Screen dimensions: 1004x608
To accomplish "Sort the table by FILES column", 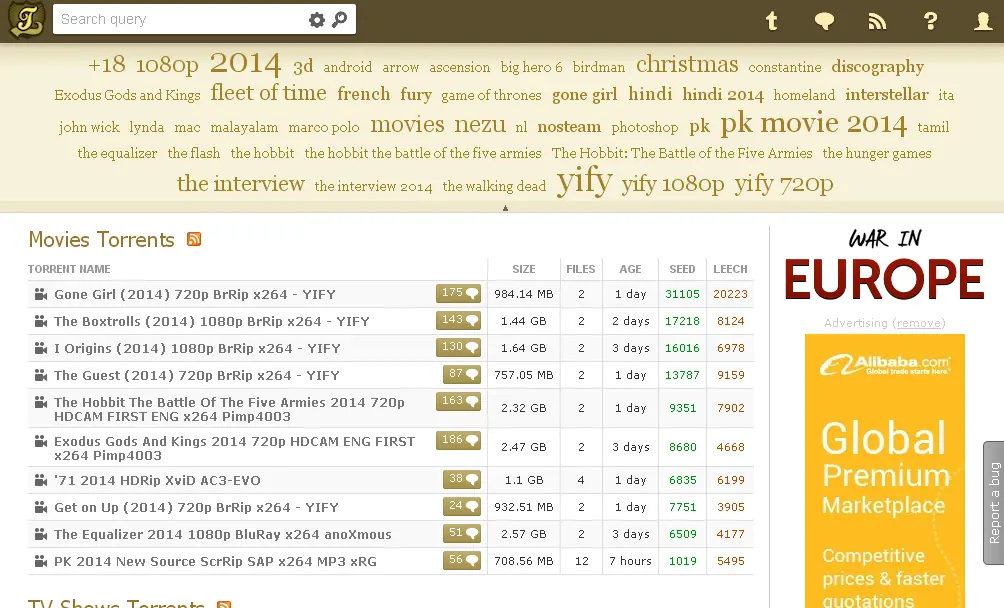I will tap(580, 269).
